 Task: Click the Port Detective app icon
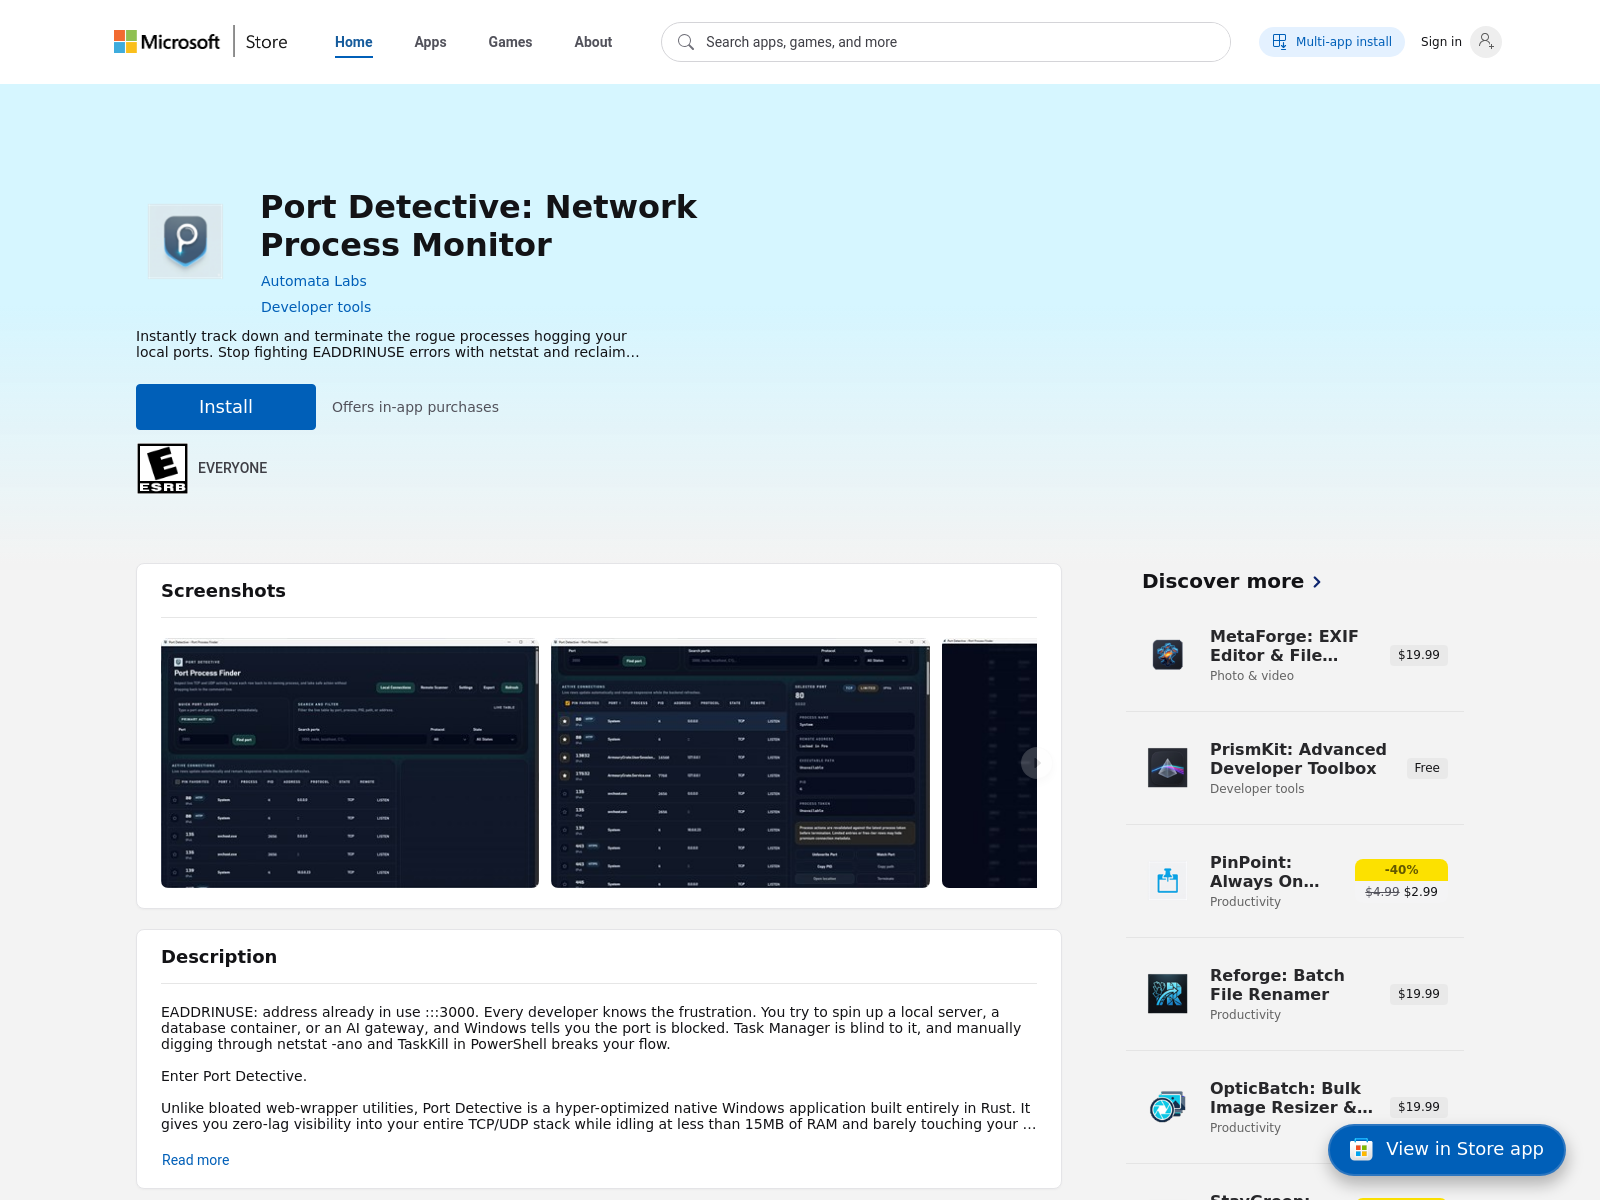[x=186, y=241]
